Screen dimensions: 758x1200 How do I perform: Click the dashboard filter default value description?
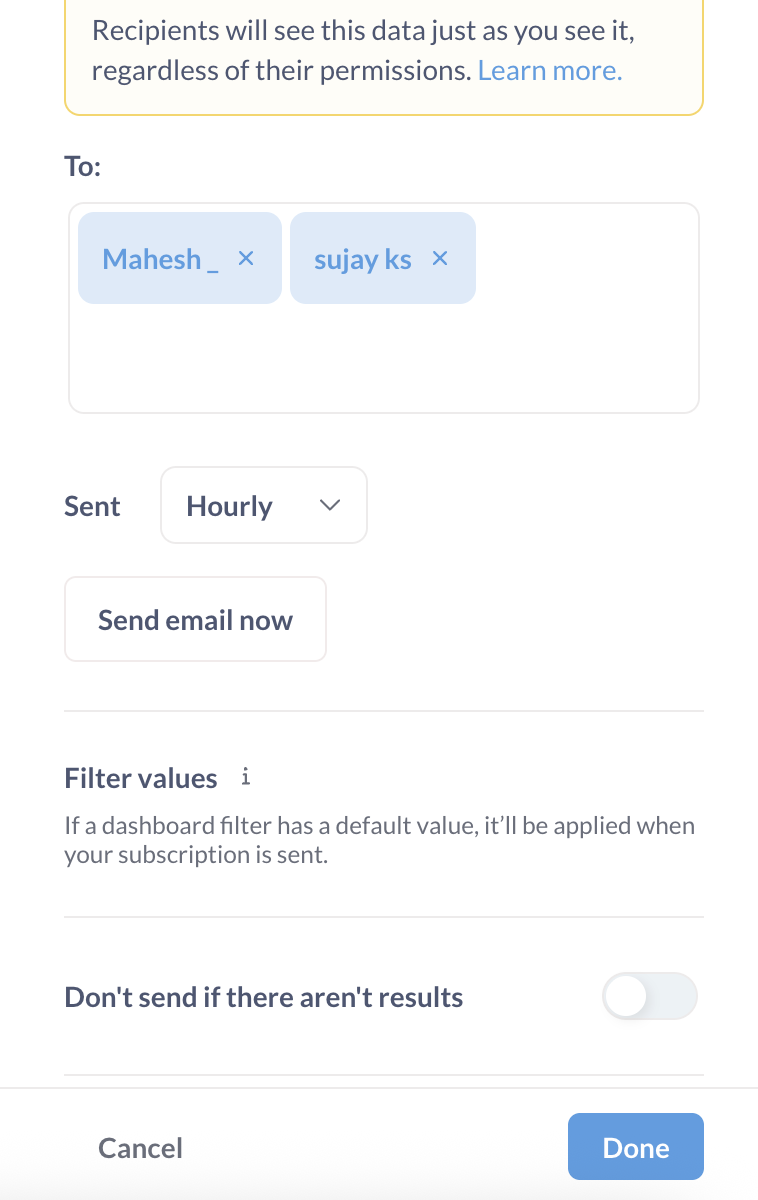click(379, 840)
